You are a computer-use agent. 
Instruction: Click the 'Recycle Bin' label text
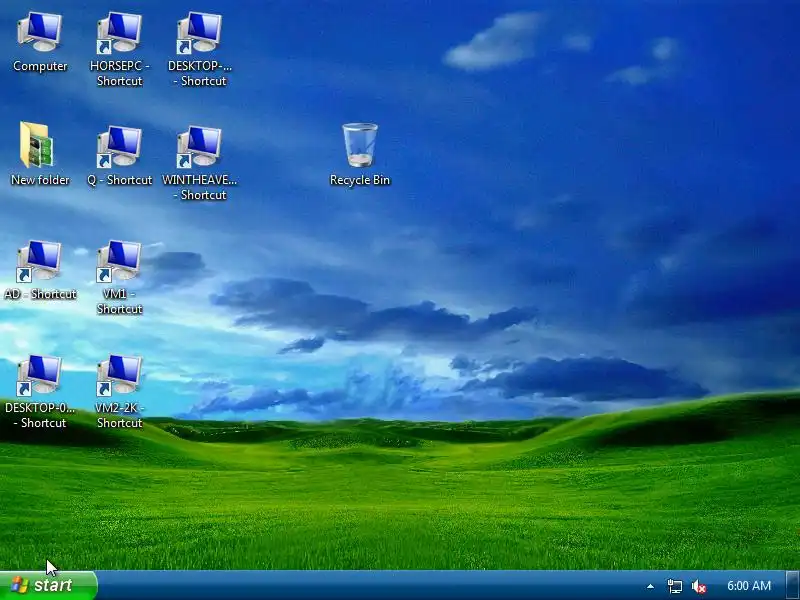[x=360, y=180]
